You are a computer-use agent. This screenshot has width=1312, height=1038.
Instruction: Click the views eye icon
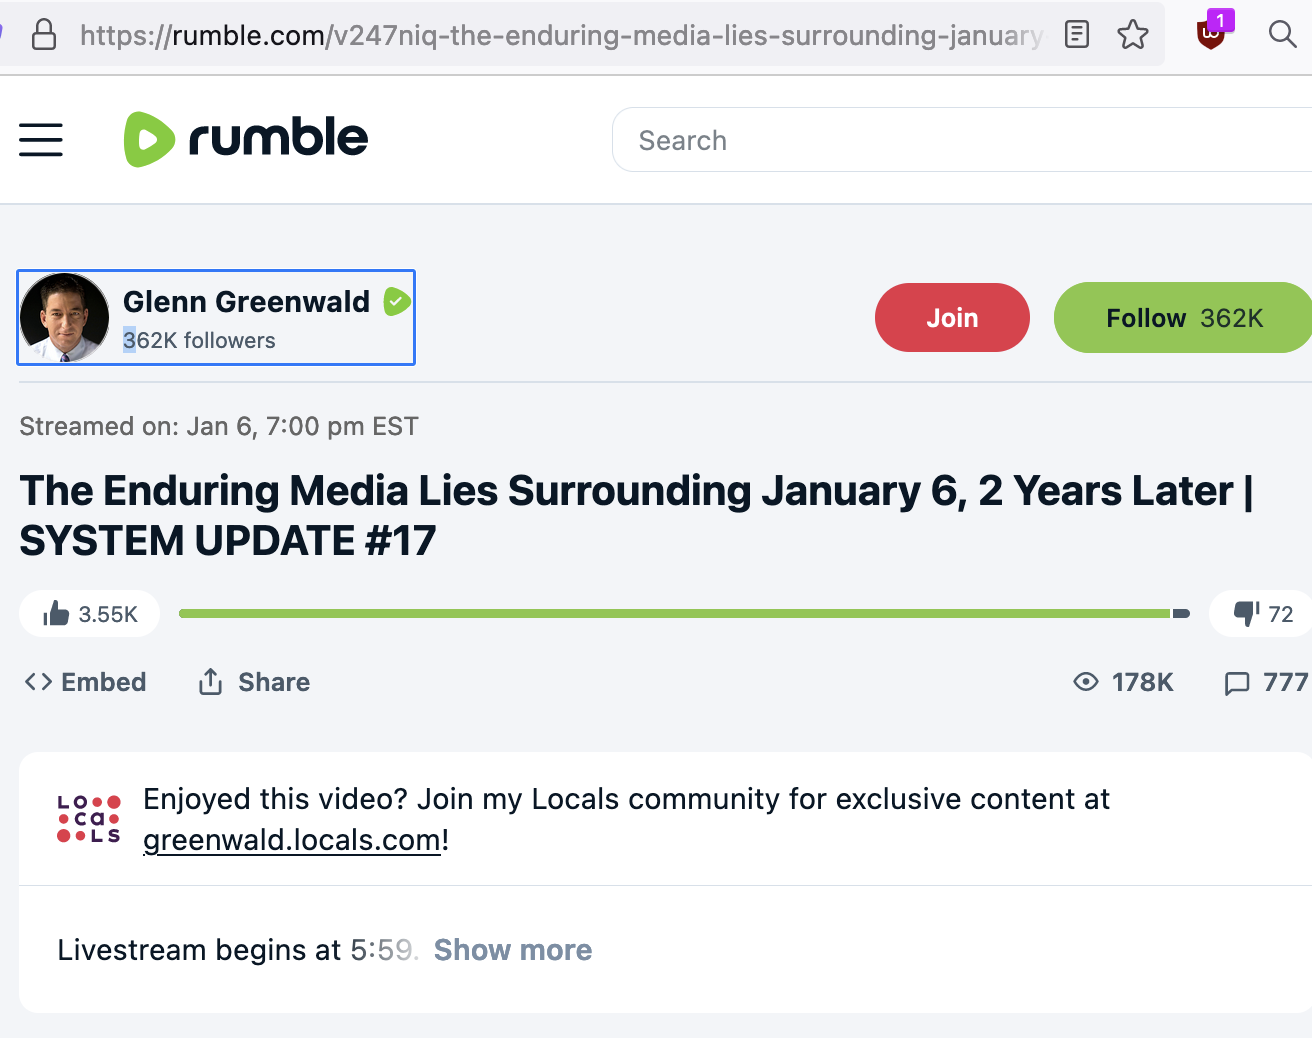pyautogui.click(x=1085, y=682)
